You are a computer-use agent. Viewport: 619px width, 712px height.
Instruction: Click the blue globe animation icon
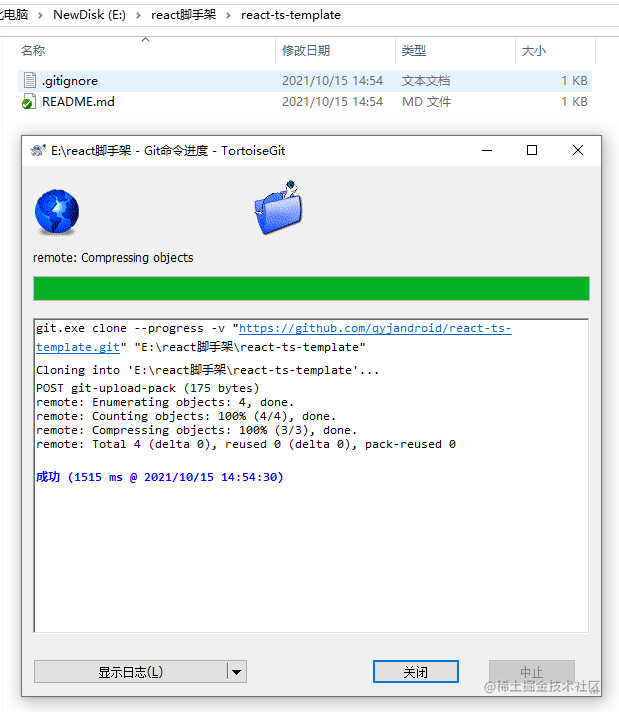pyautogui.click(x=57, y=212)
